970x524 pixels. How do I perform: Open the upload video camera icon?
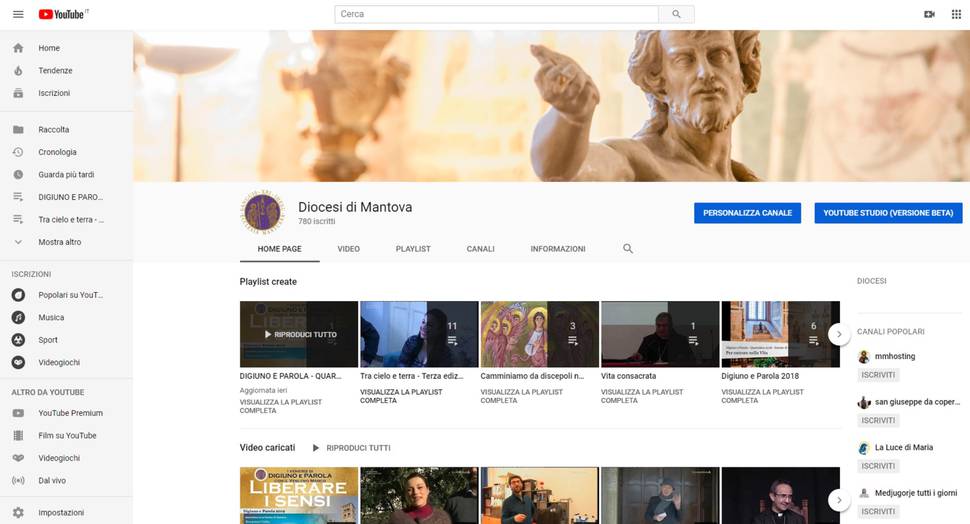coord(929,14)
